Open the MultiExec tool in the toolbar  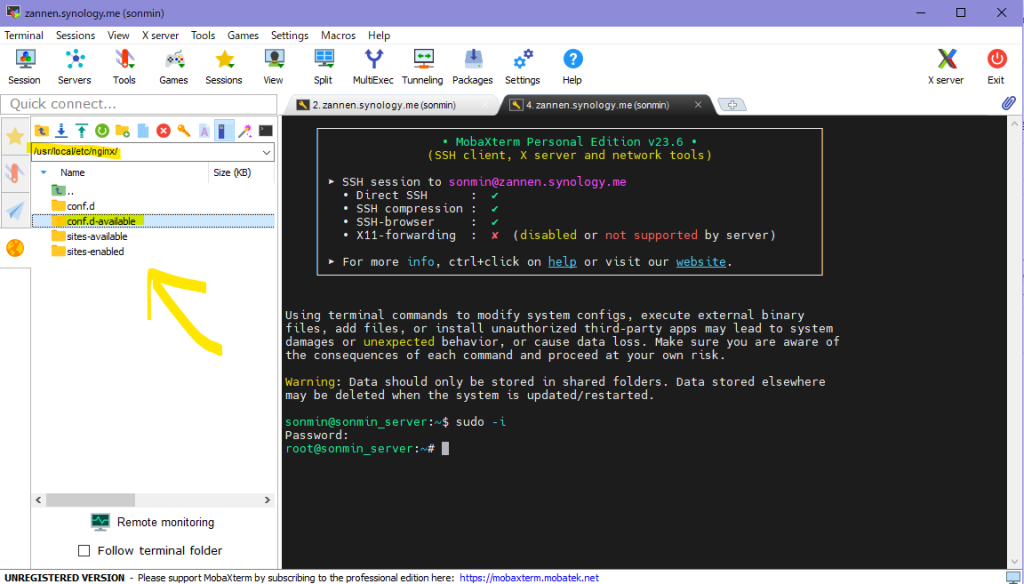373,66
